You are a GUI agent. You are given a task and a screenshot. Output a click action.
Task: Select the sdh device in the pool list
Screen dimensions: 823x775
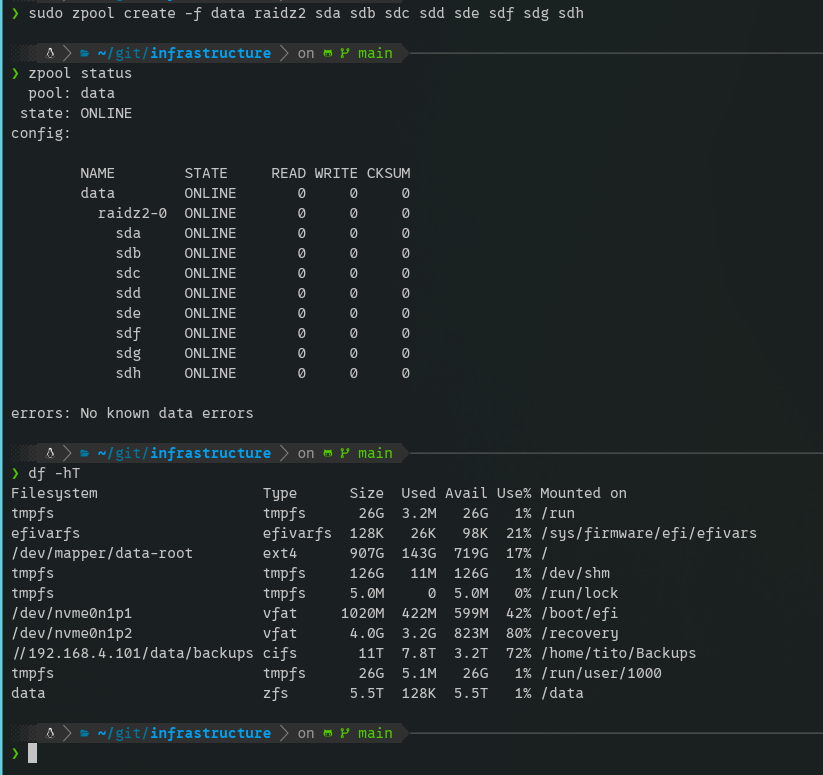128,373
